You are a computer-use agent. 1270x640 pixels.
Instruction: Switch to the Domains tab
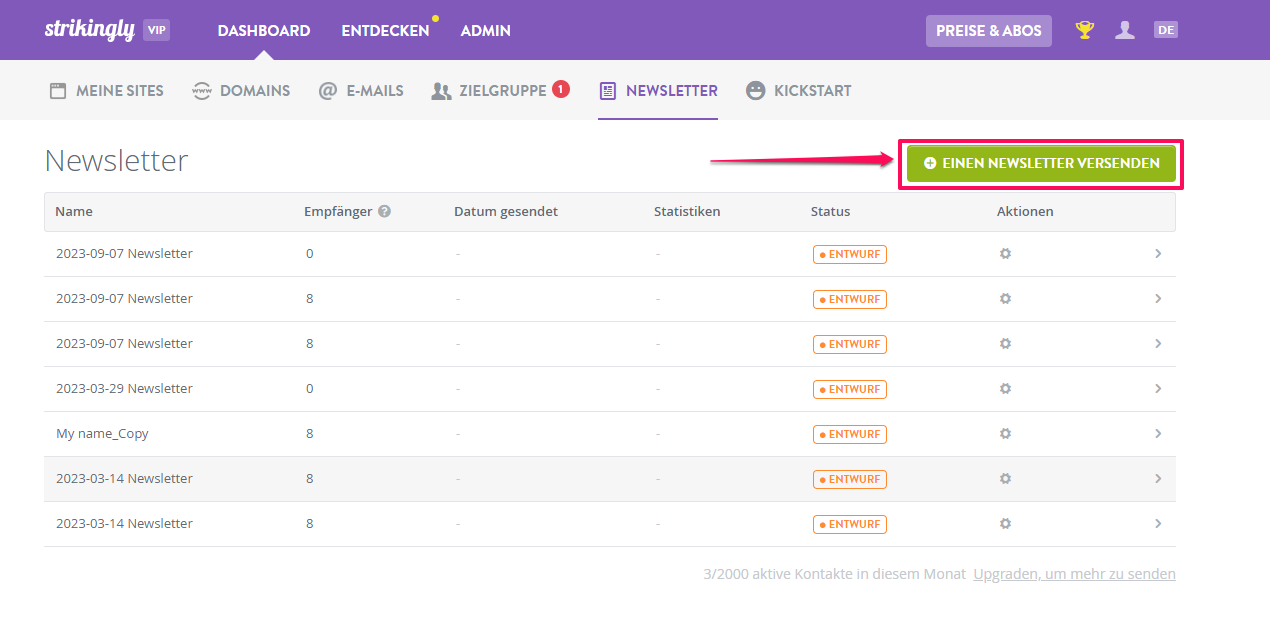241,91
